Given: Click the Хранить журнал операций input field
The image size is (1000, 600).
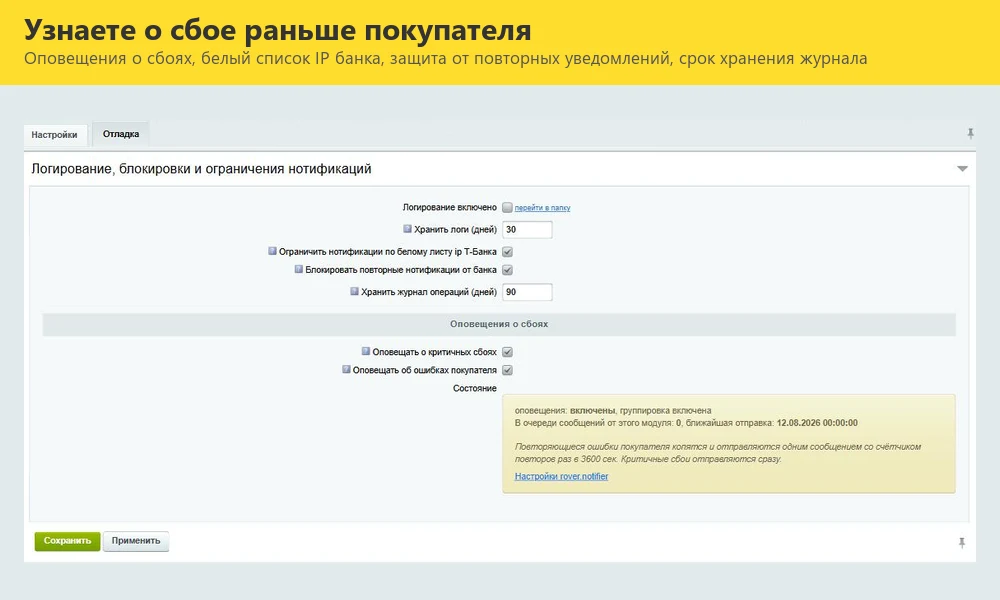Looking at the screenshot, I should pos(527,292).
